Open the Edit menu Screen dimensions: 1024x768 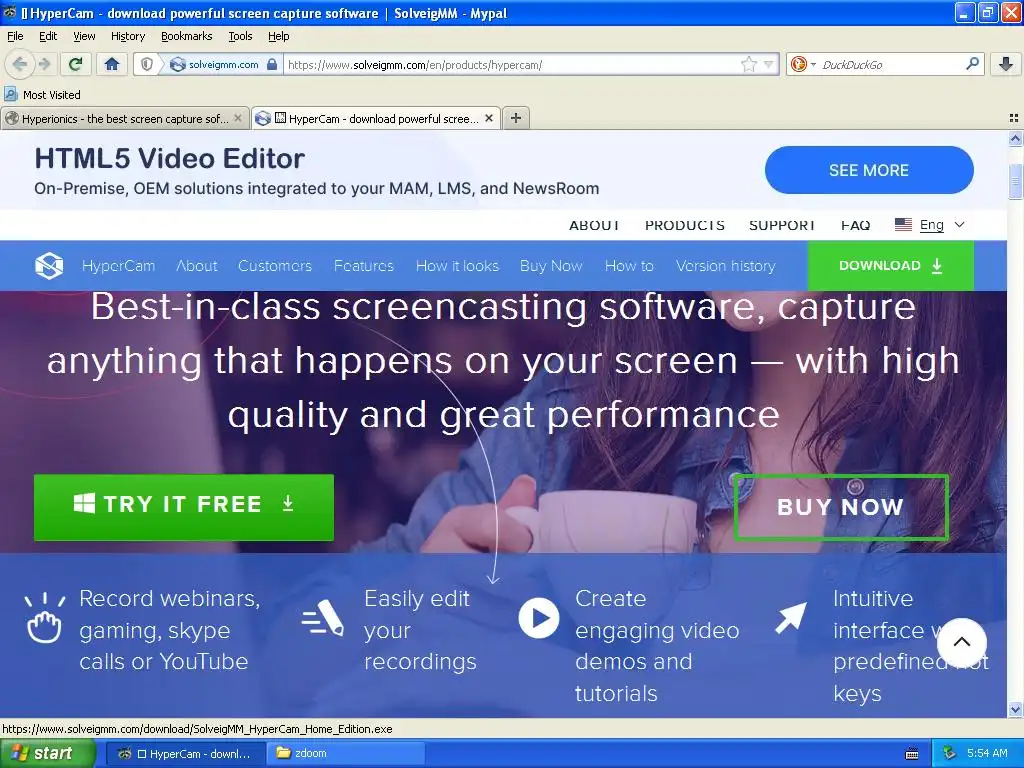coord(48,36)
